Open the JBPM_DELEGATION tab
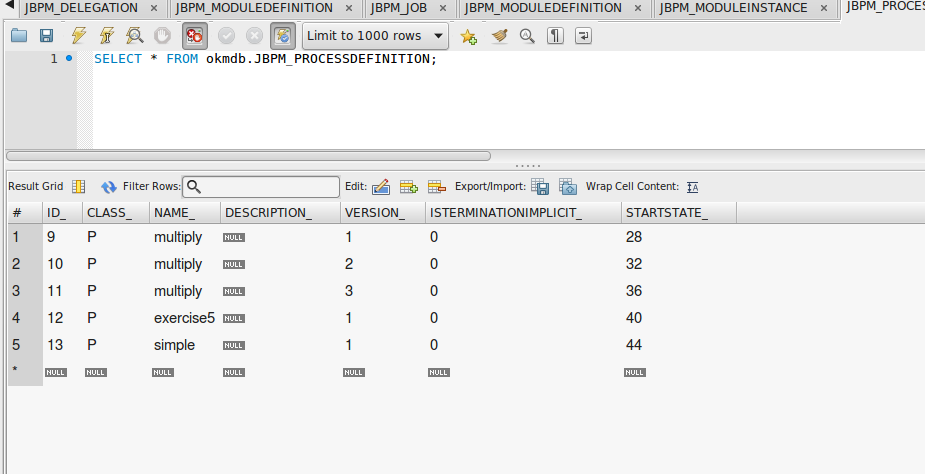Image resolution: width=925 pixels, height=474 pixels. click(81, 8)
